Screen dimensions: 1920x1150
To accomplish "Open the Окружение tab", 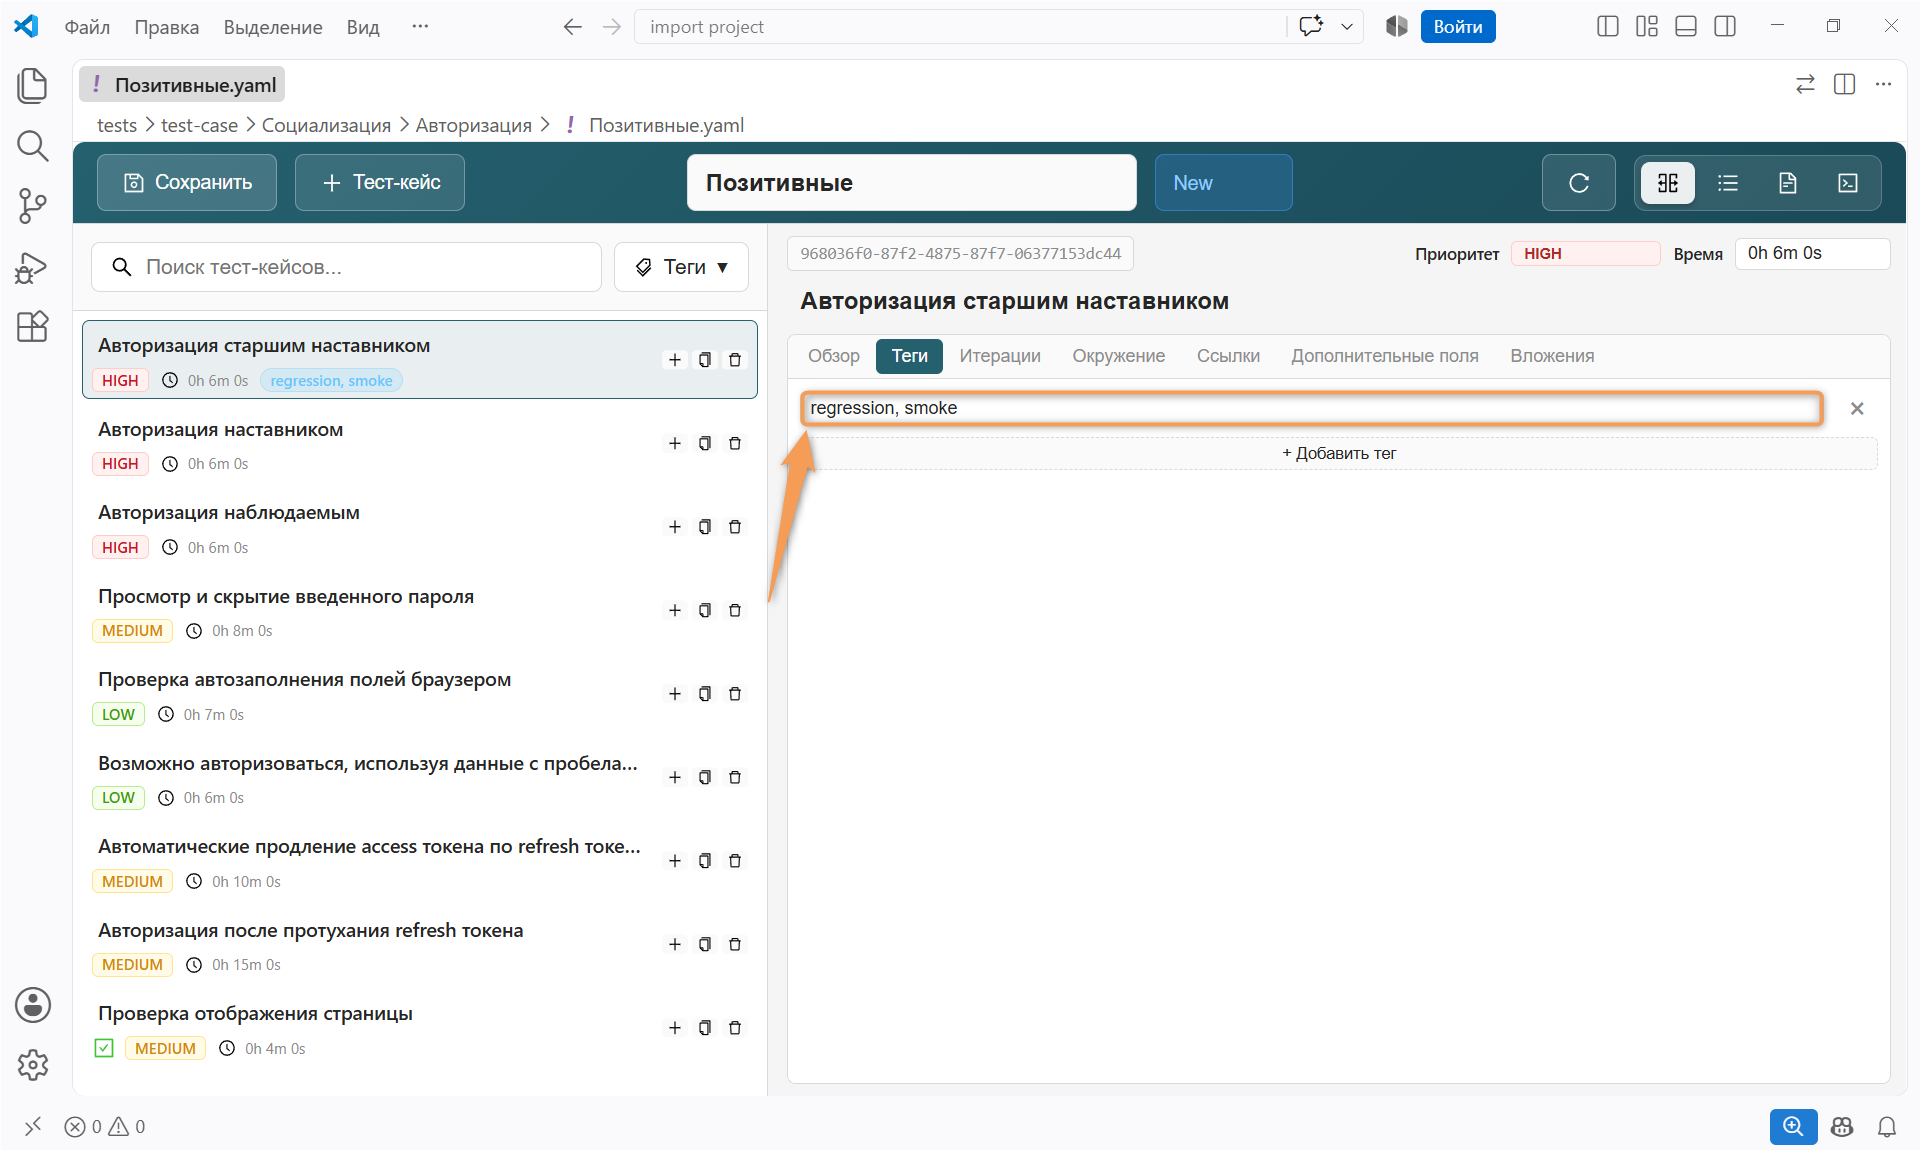I will pyautogui.click(x=1119, y=356).
